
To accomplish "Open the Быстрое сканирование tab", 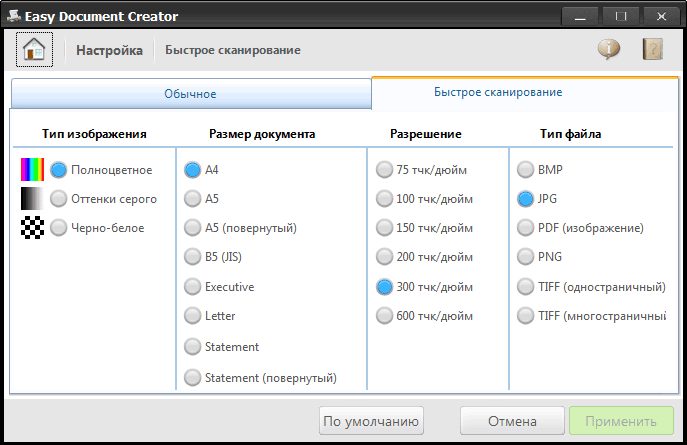I will (497, 92).
